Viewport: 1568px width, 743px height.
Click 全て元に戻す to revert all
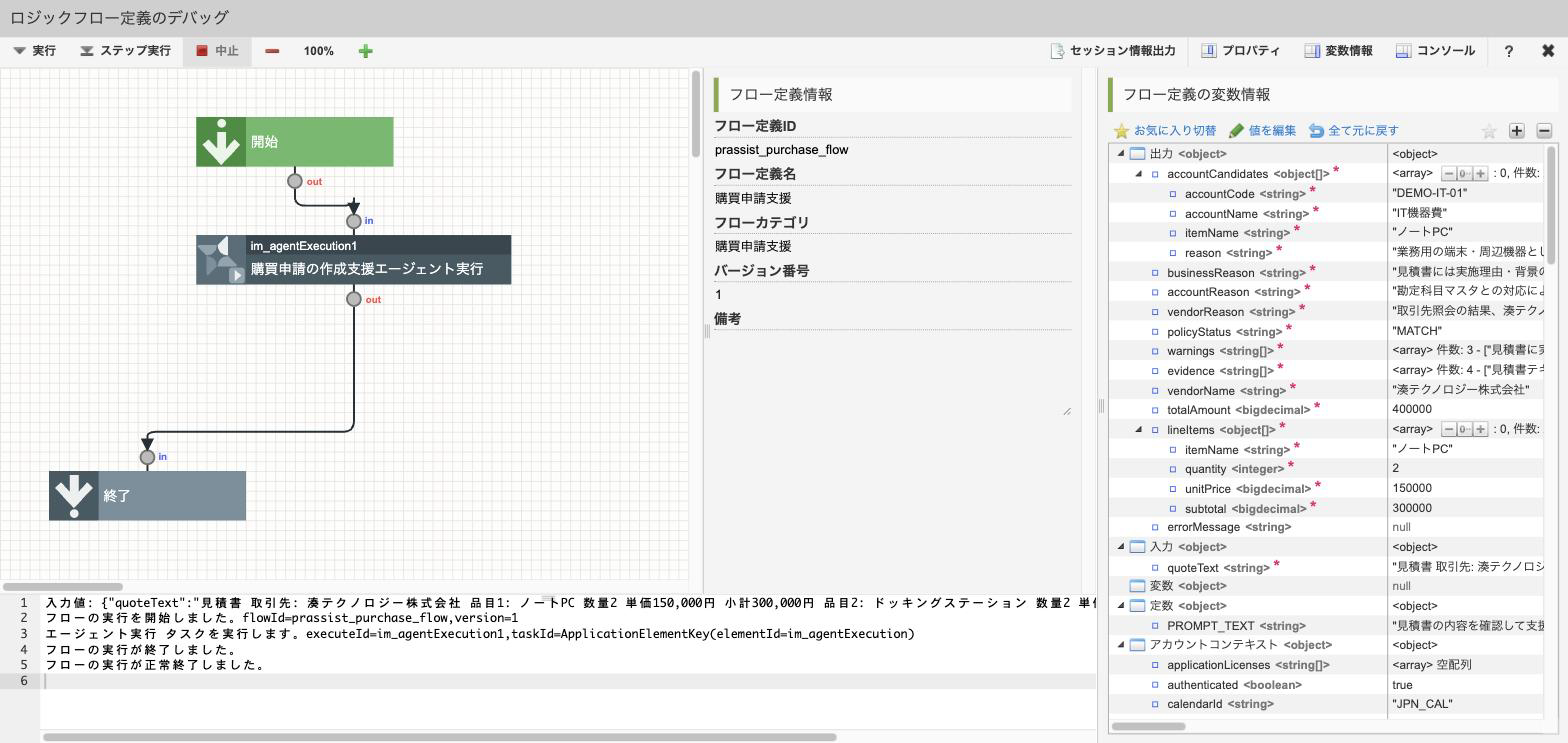(x=1354, y=131)
